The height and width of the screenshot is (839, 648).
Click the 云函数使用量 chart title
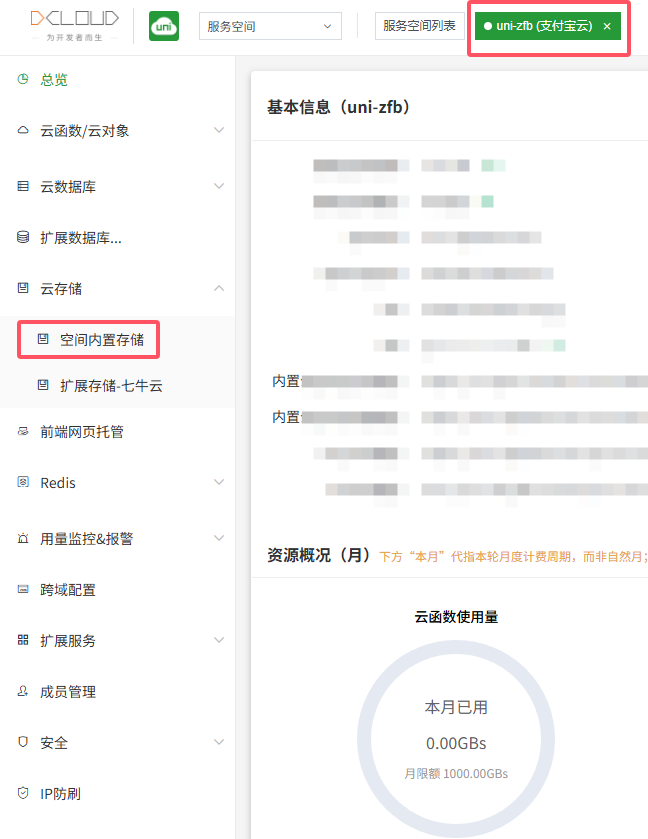point(456,617)
